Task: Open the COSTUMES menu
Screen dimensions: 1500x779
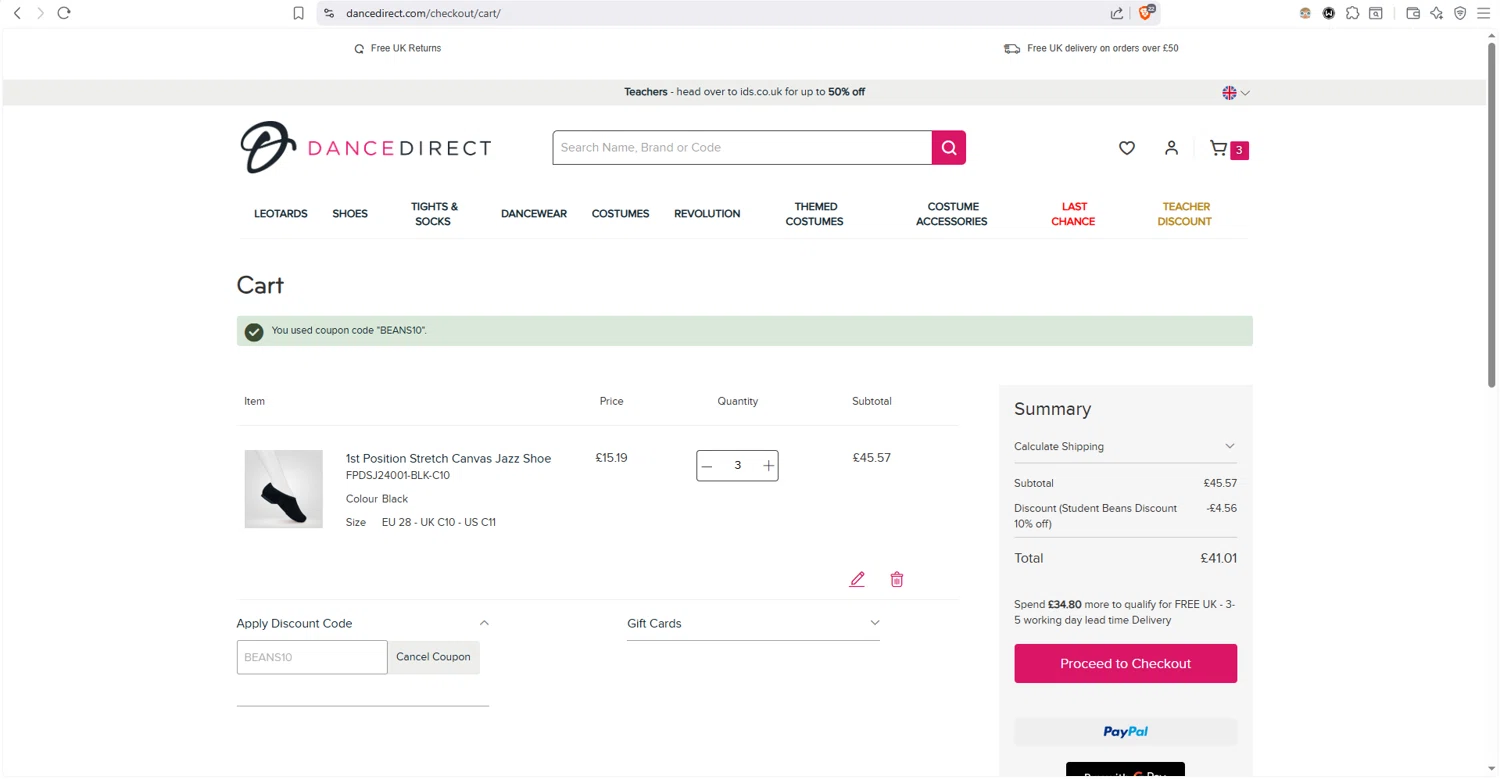Action: click(x=620, y=214)
